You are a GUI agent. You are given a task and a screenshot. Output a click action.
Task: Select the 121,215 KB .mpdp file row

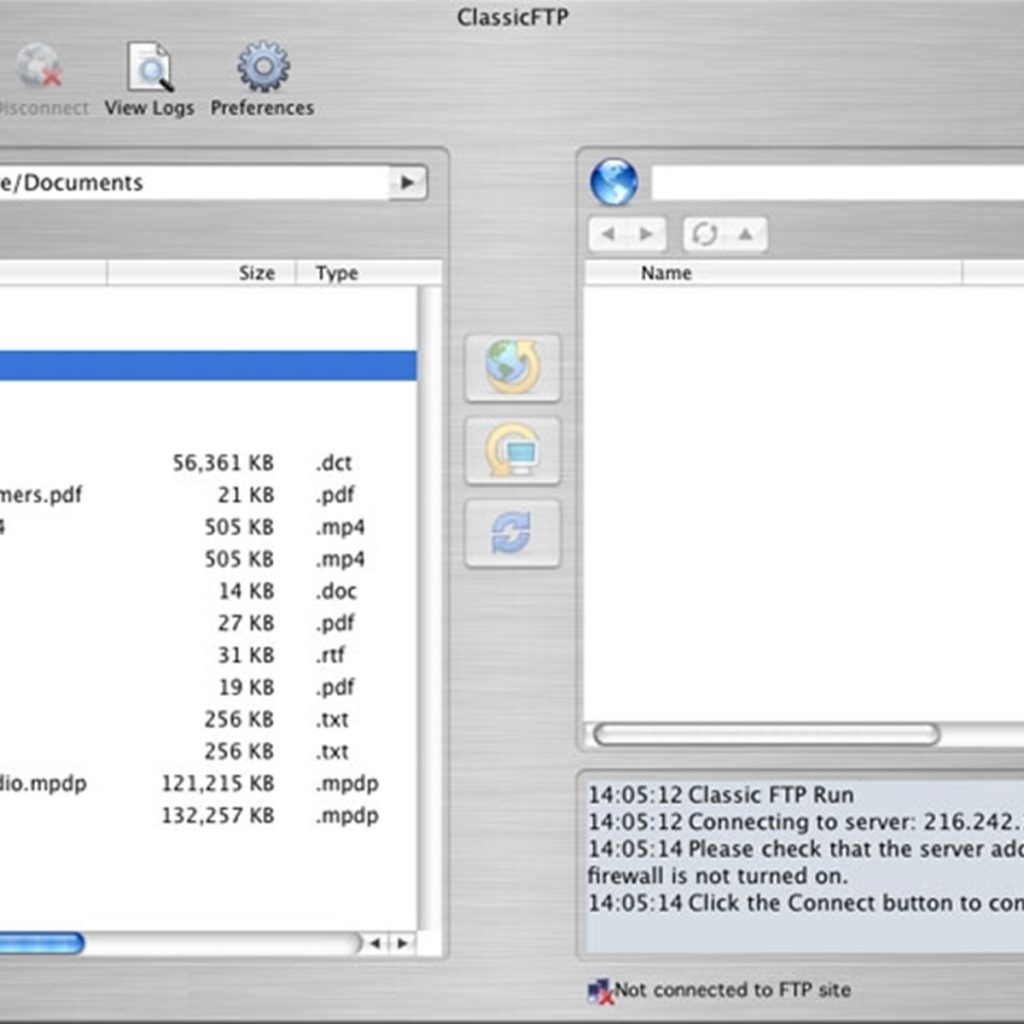coord(208,783)
